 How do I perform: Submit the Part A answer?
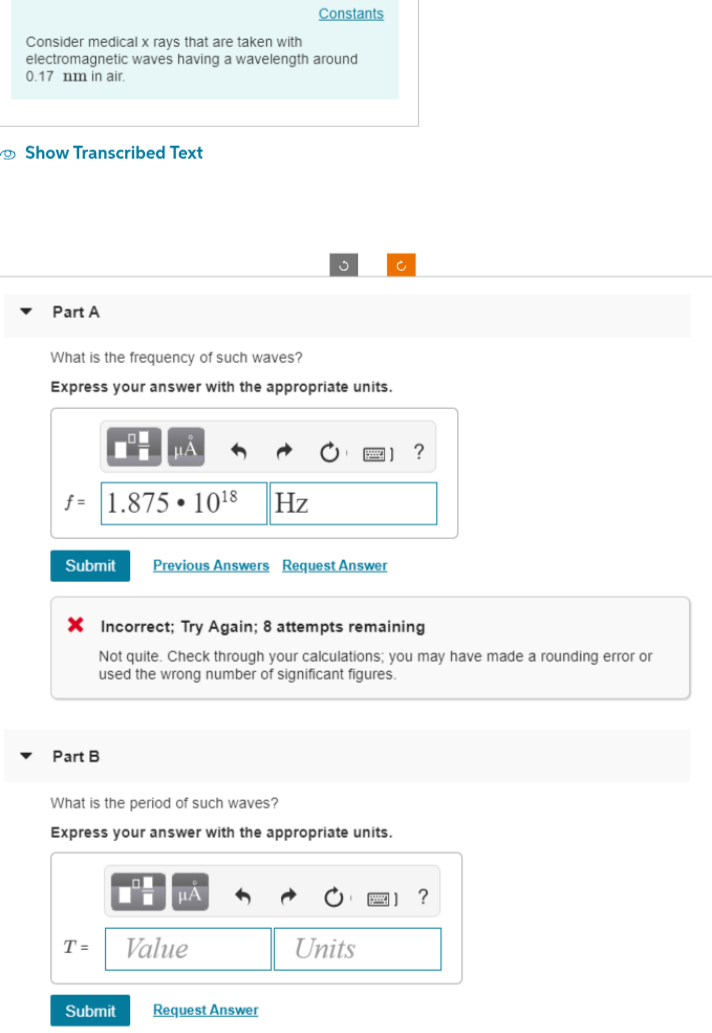90,566
